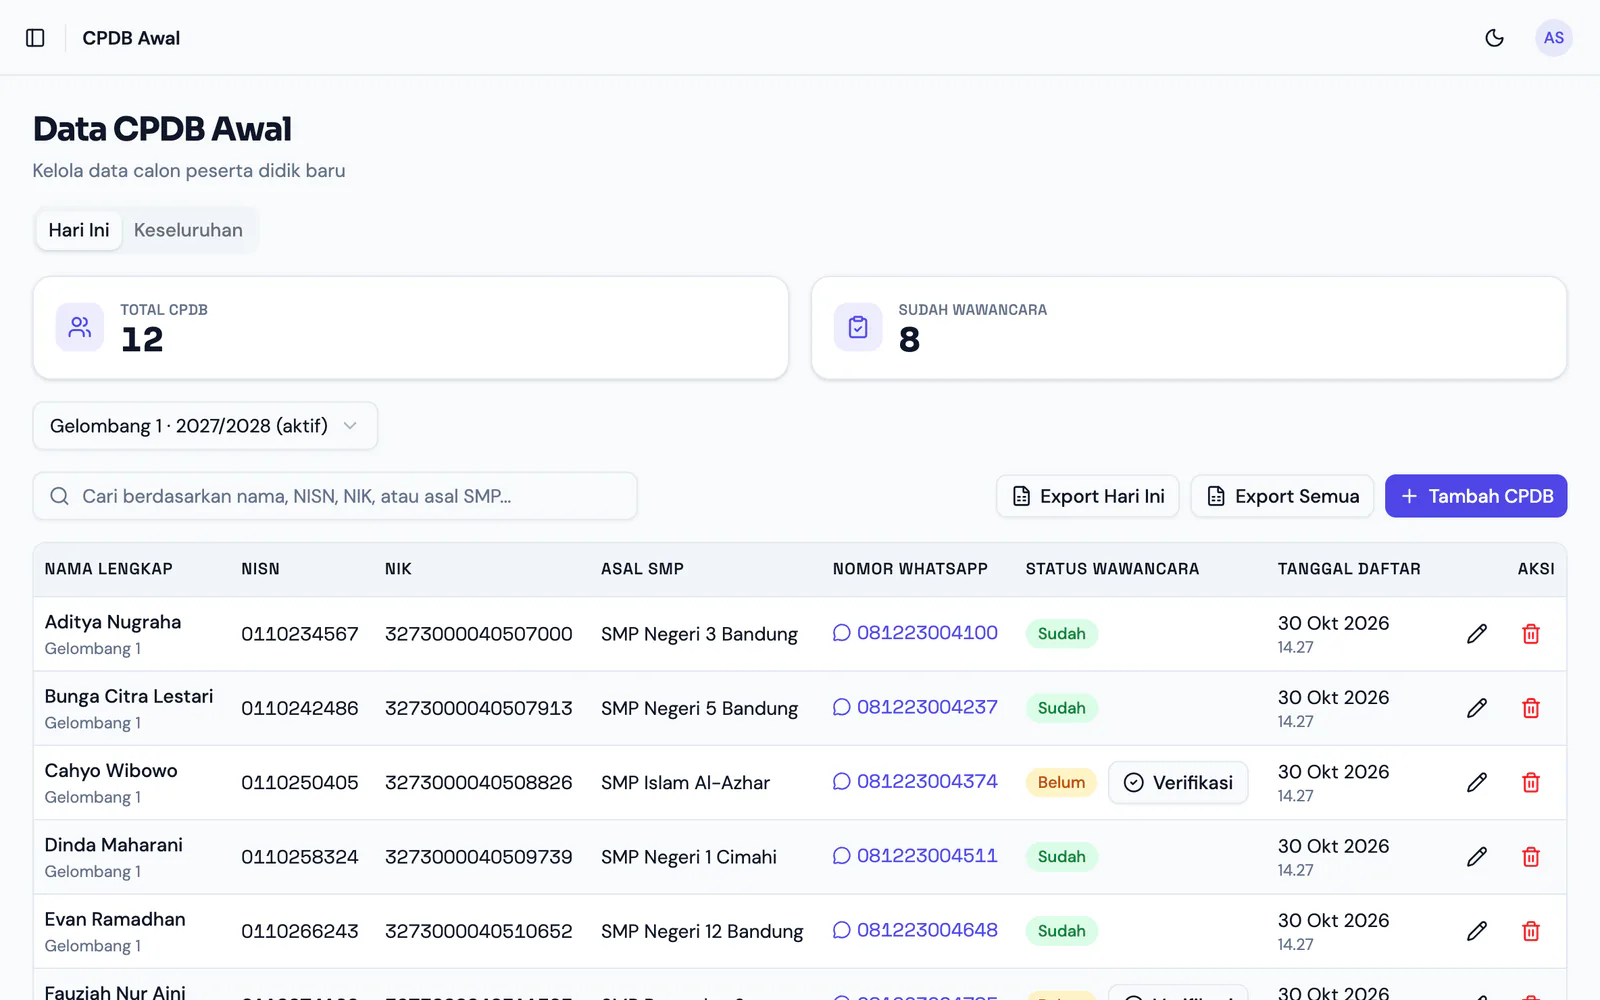Toggle the sidebar panel icon
Viewport: 1600px width, 1000px height.
[35, 38]
